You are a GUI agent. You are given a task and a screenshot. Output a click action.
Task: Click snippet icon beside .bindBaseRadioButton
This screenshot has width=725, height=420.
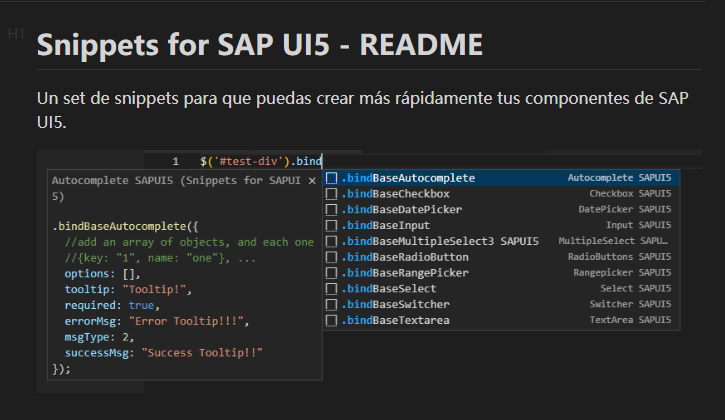[331, 257]
